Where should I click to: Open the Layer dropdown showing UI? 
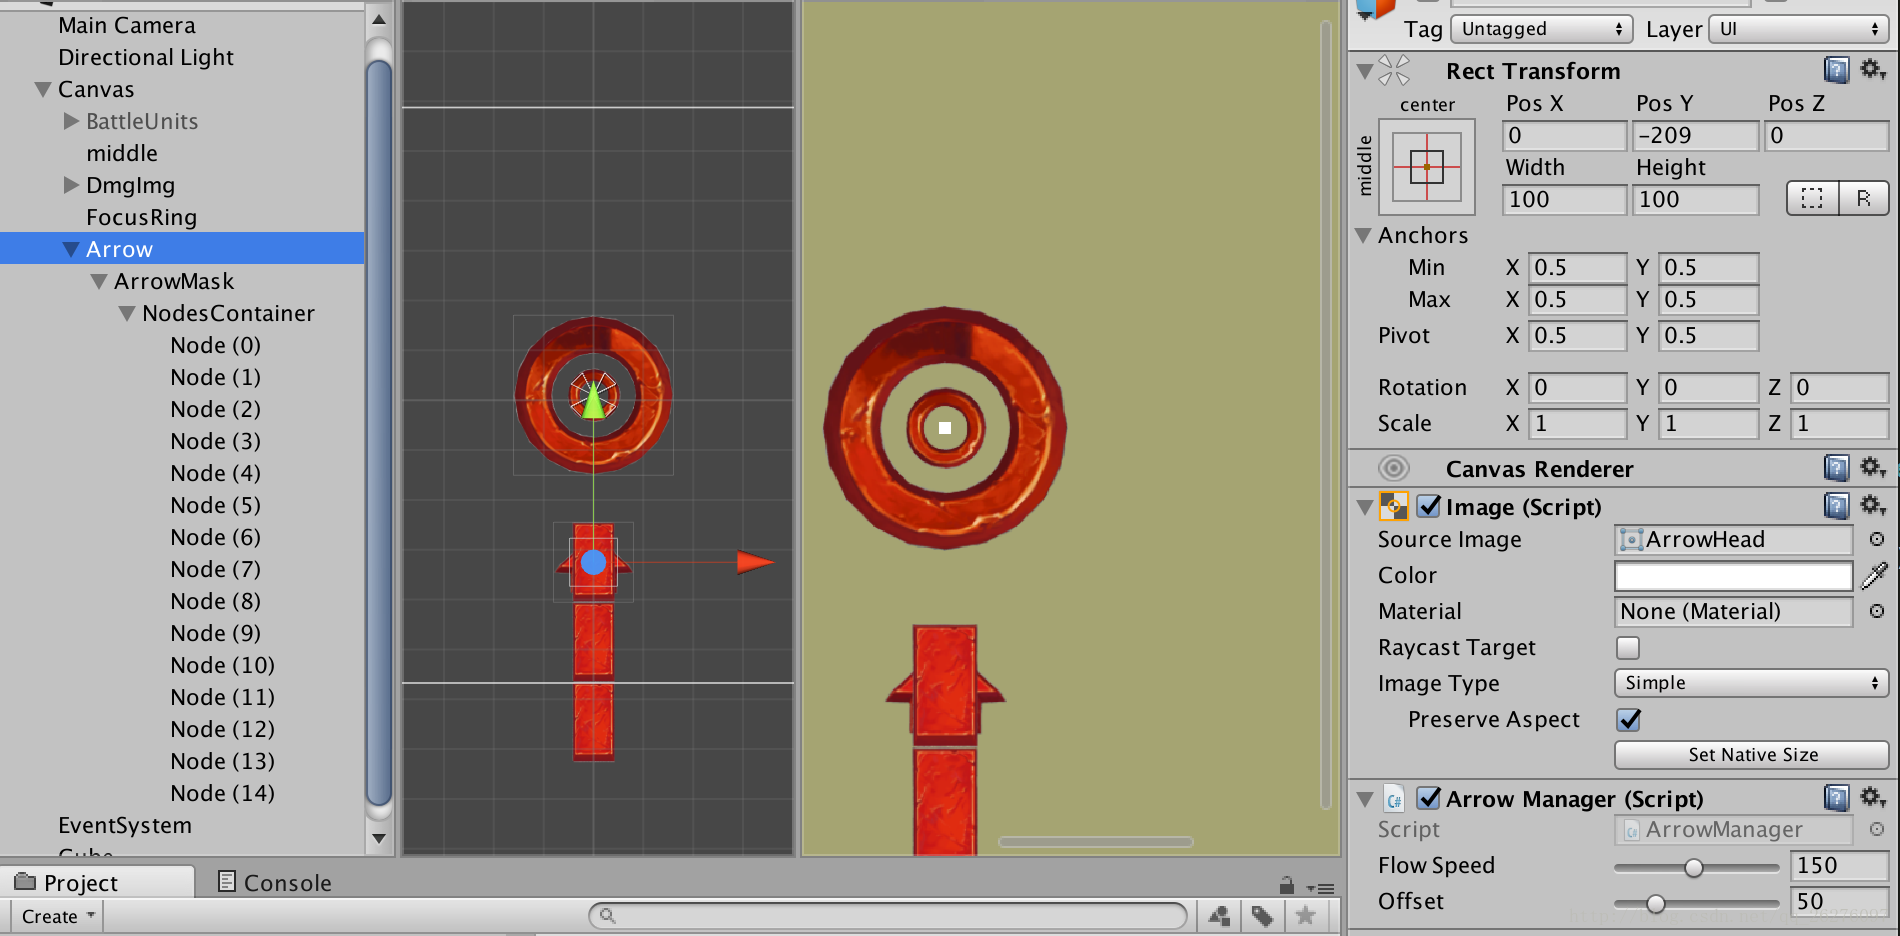pyautogui.click(x=1799, y=29)
